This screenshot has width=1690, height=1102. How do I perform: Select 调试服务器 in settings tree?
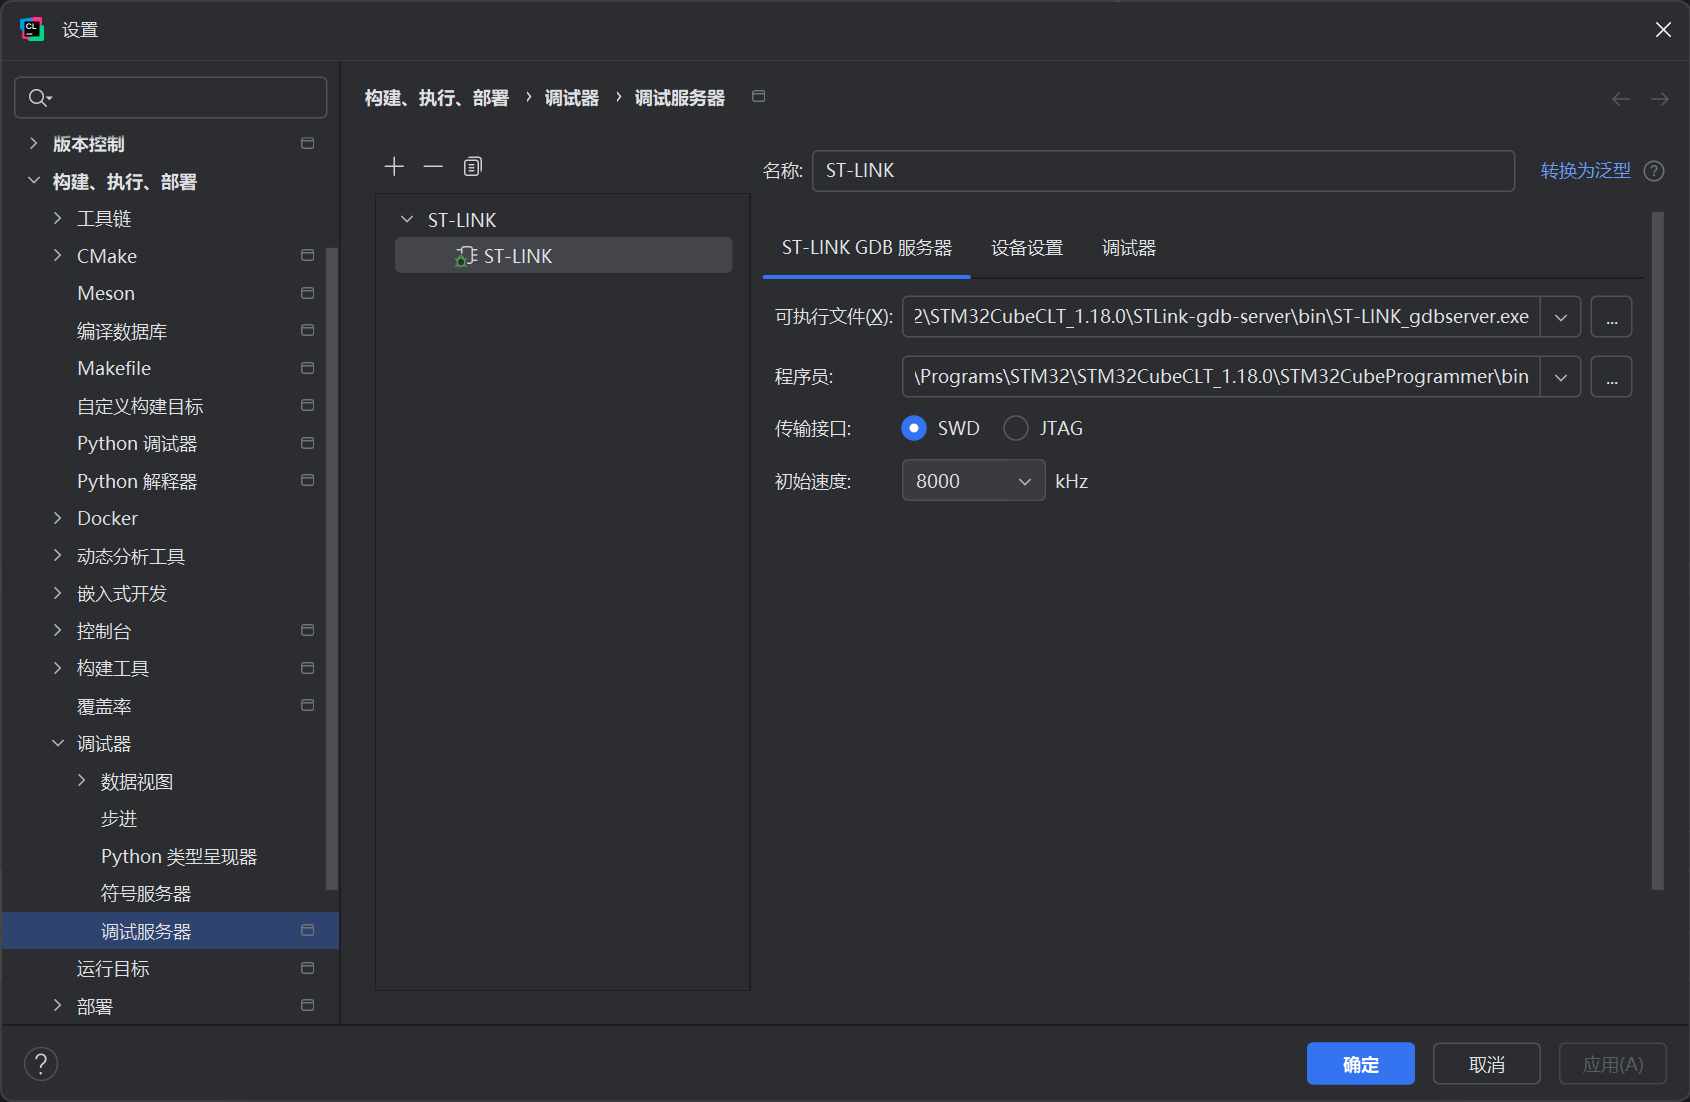click(170, 931)
